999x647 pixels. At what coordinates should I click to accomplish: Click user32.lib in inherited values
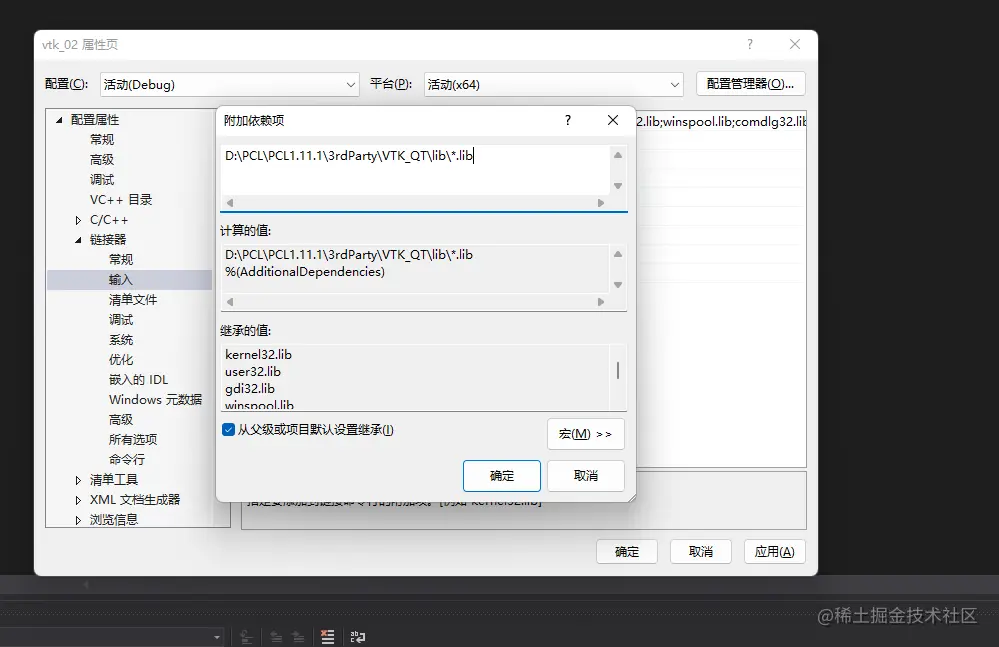coord(253,372)
